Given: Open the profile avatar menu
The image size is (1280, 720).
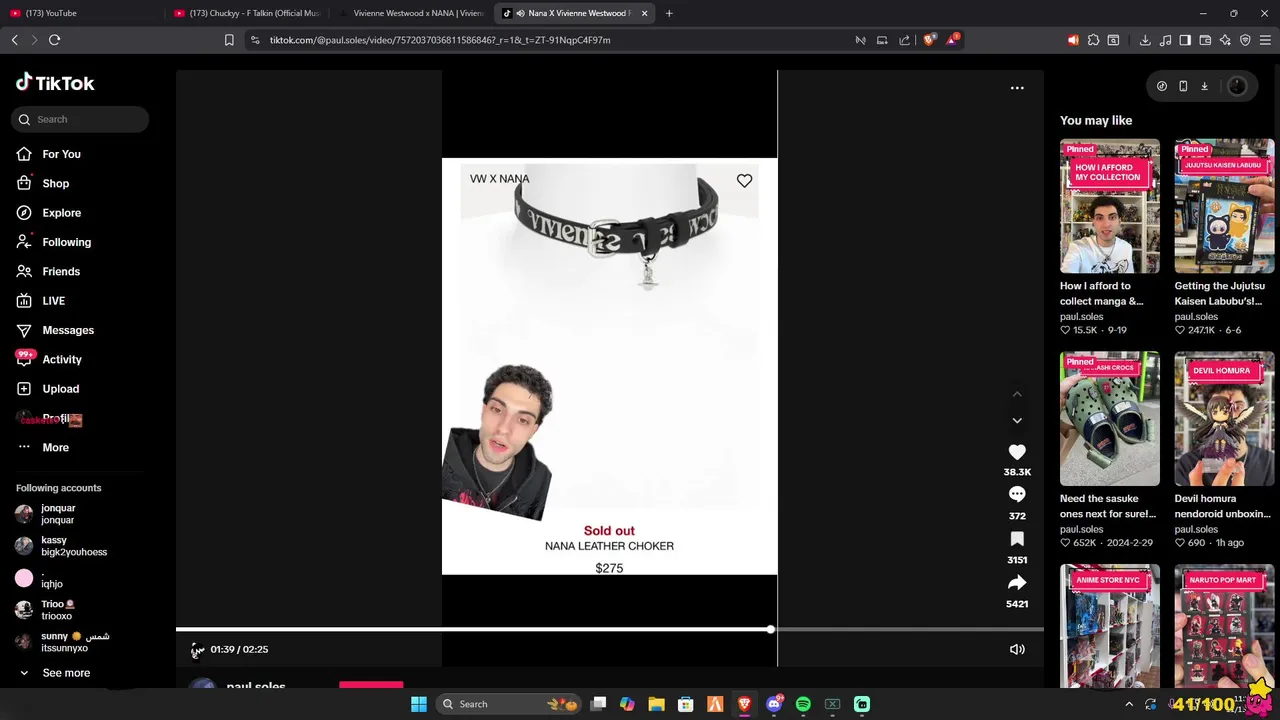Looking at the screenshot, I should [x=1237, y=86].
